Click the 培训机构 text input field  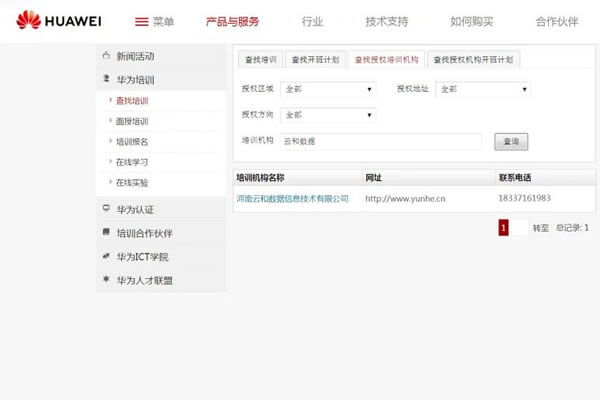click(381, 141)
